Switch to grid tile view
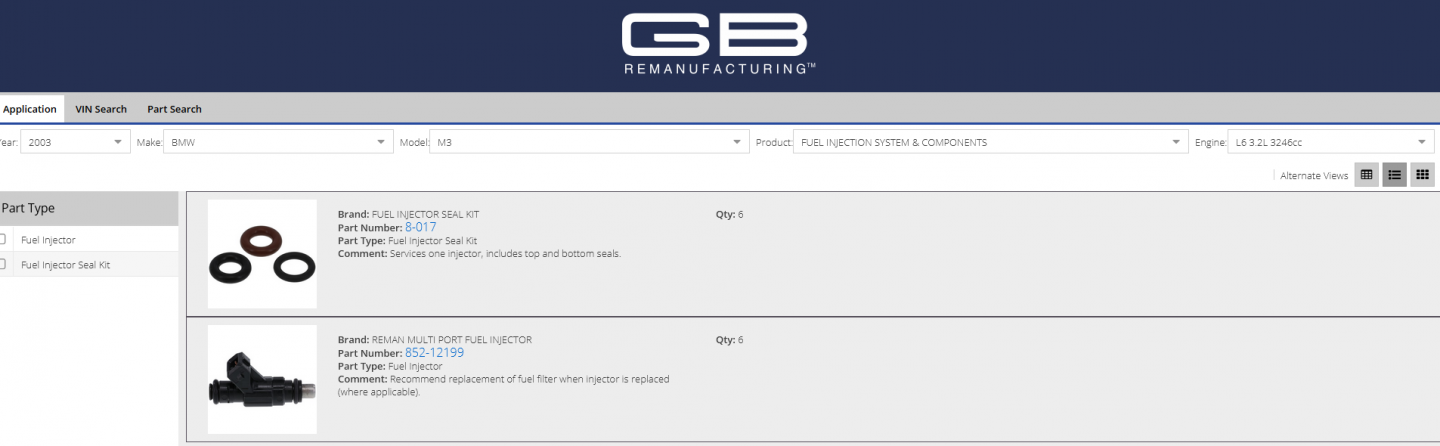The image size is (1440, 446). (x=1422, y=175)
